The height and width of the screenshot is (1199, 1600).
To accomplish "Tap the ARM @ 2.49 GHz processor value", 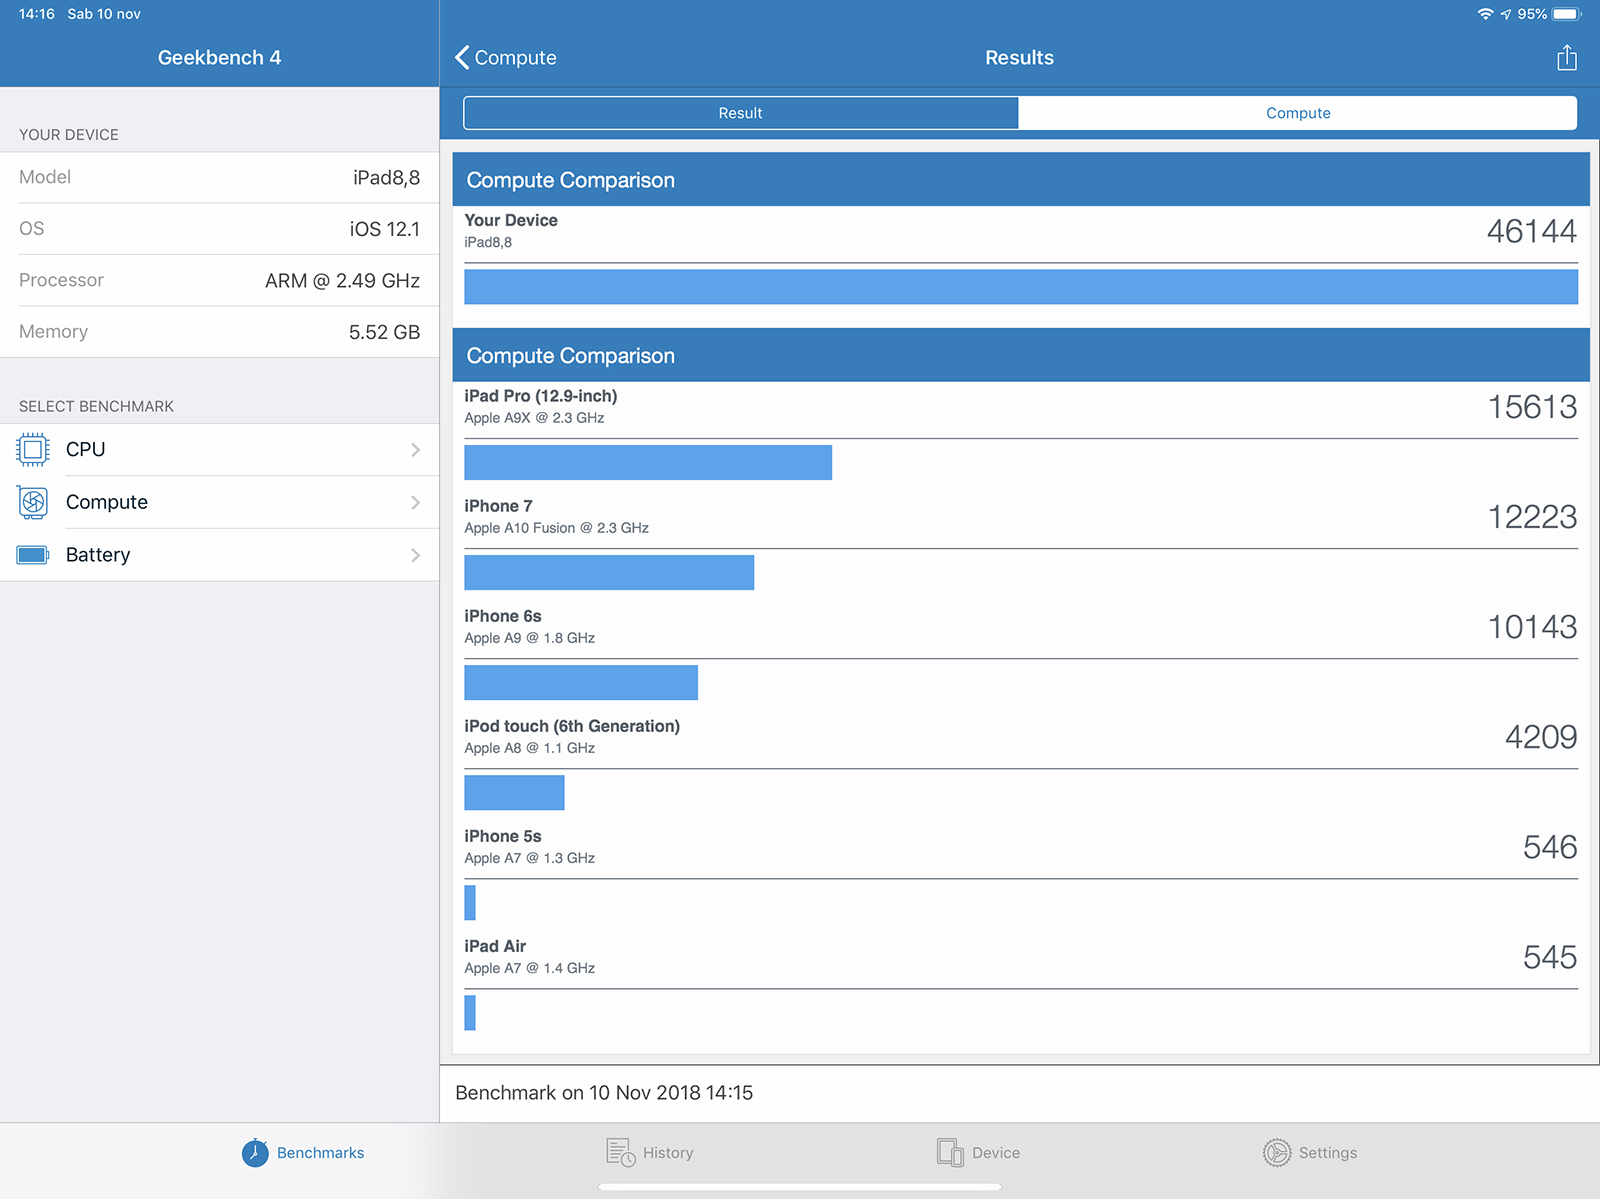I will [343, 281].
